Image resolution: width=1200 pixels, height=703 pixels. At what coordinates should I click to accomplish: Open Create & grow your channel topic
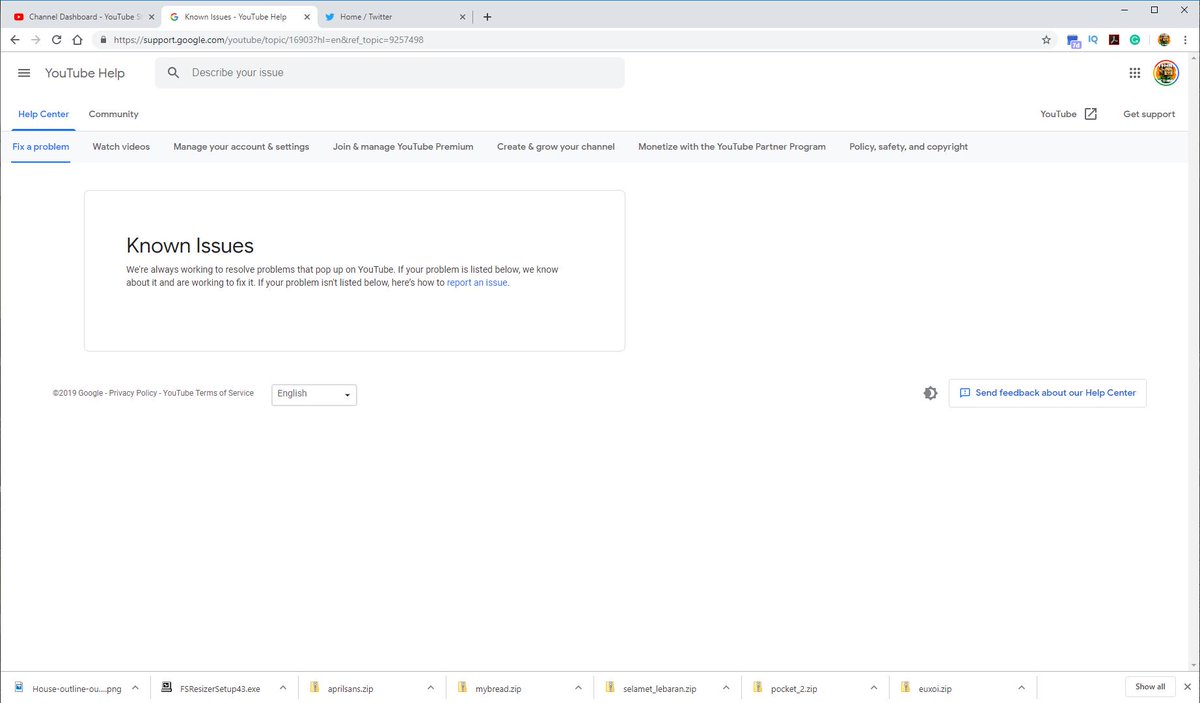point(556,147)
